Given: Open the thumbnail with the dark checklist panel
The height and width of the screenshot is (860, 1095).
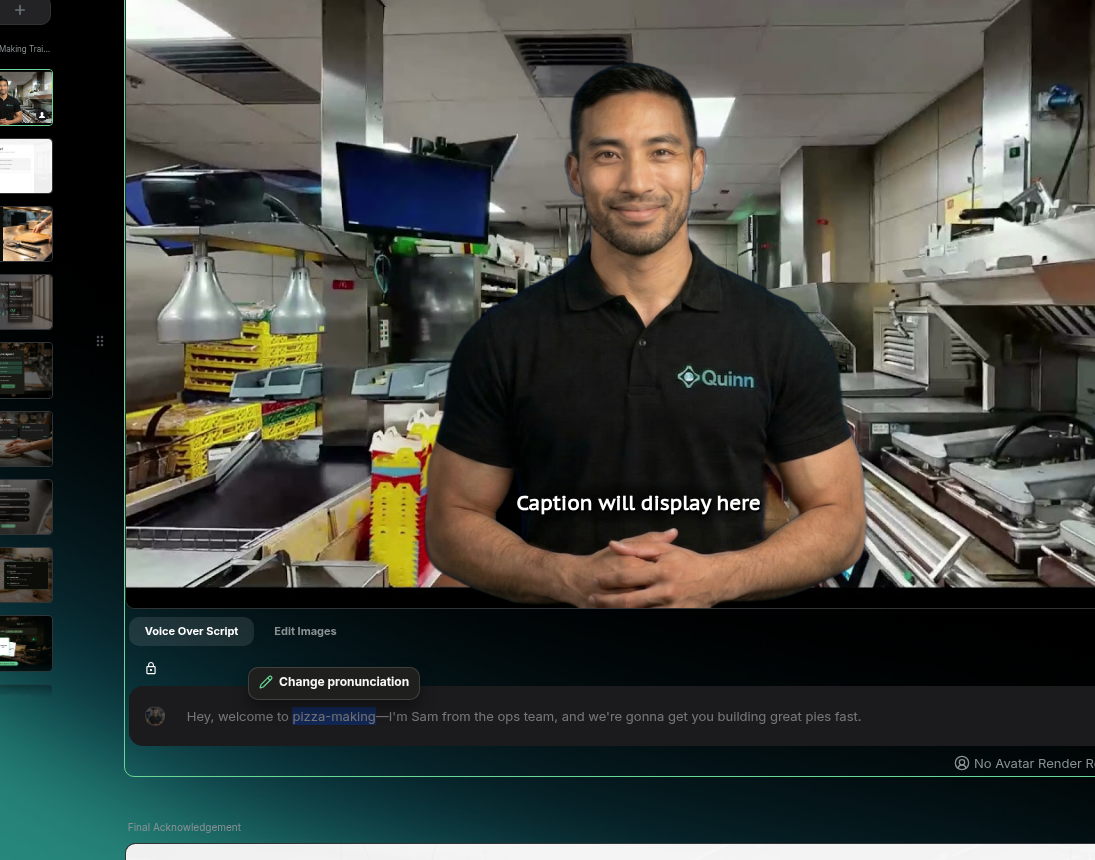Looking at the screenshot, I should (26, 575).
